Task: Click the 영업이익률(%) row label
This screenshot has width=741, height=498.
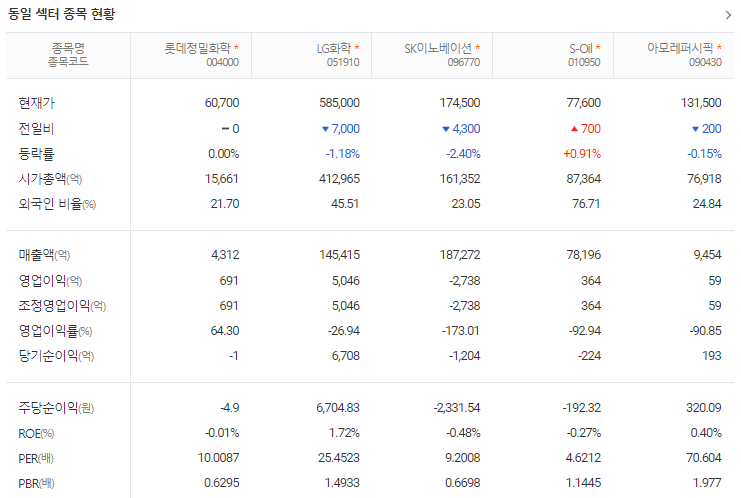Action: [55, 331]
